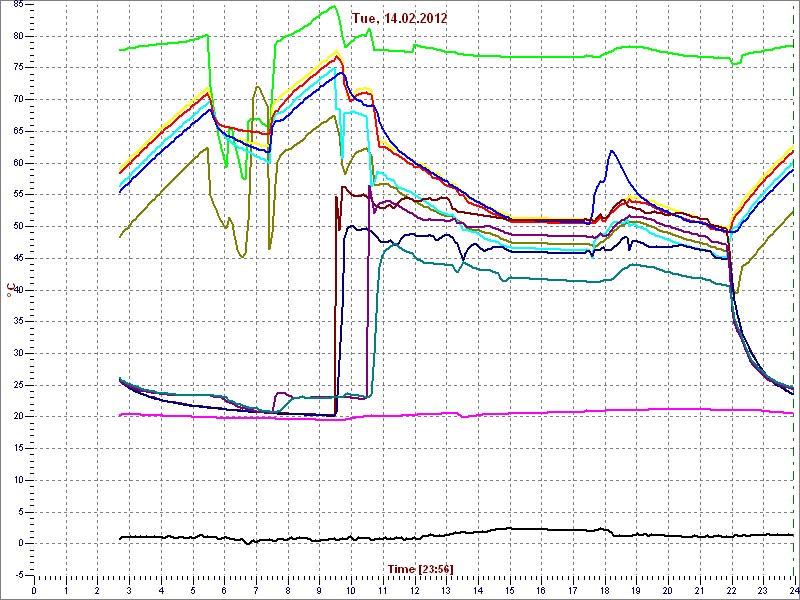Click hour 2 on the time axis
This screenshot has width=800, height=600.
pyautogui.click(x=97, y=591)
